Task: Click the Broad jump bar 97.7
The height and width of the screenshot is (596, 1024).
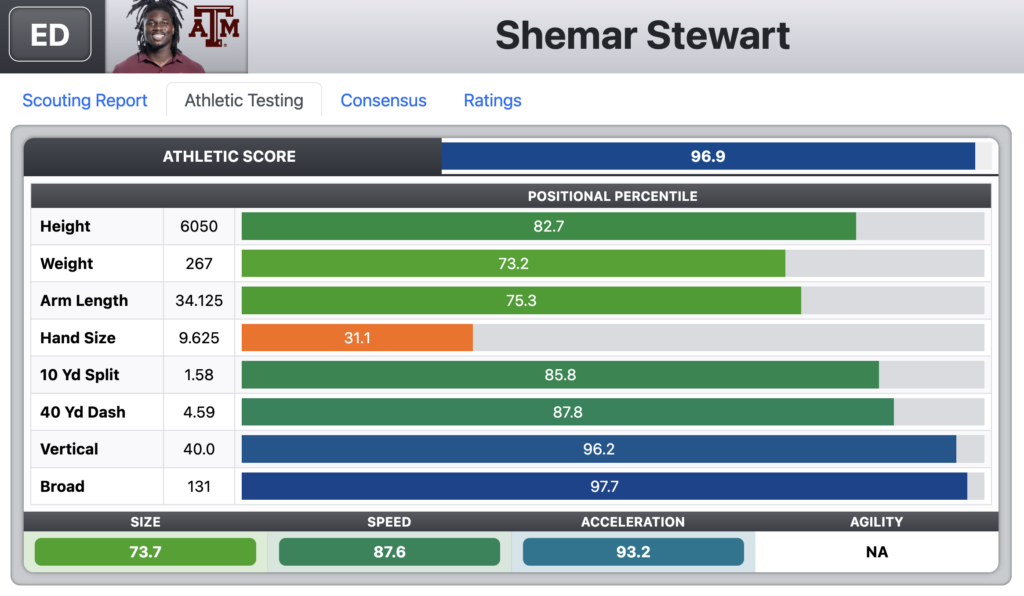Action: [x=604, y=486]
